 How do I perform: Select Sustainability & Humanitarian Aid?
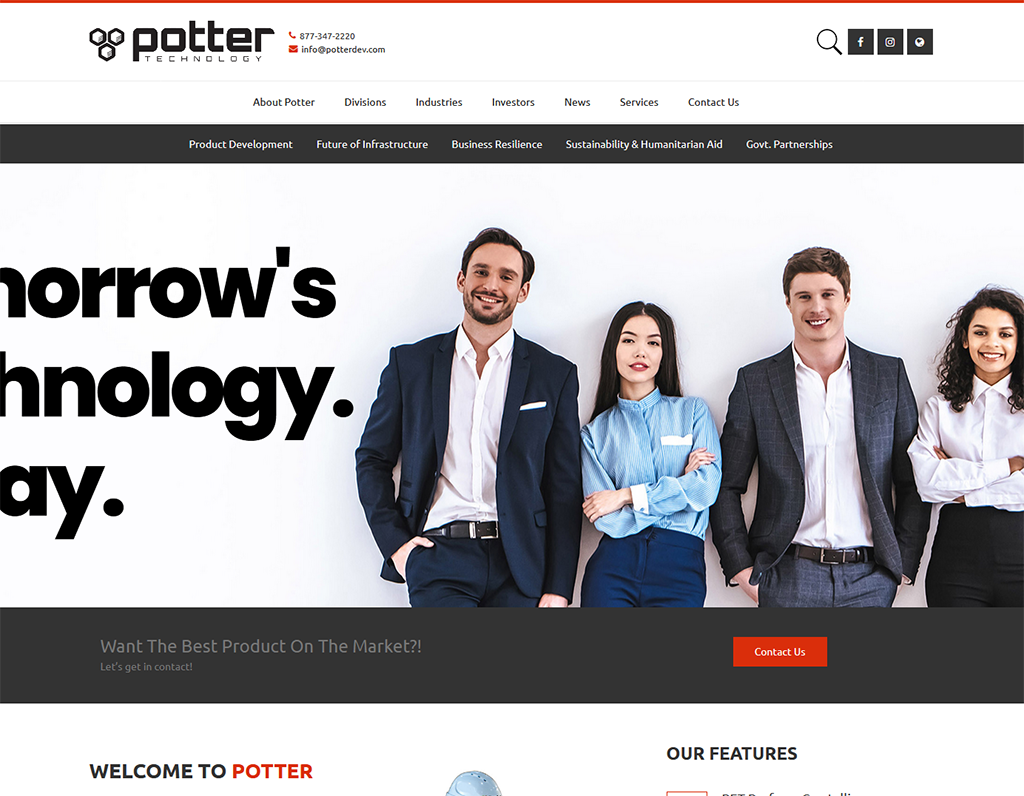coord(644,144)
